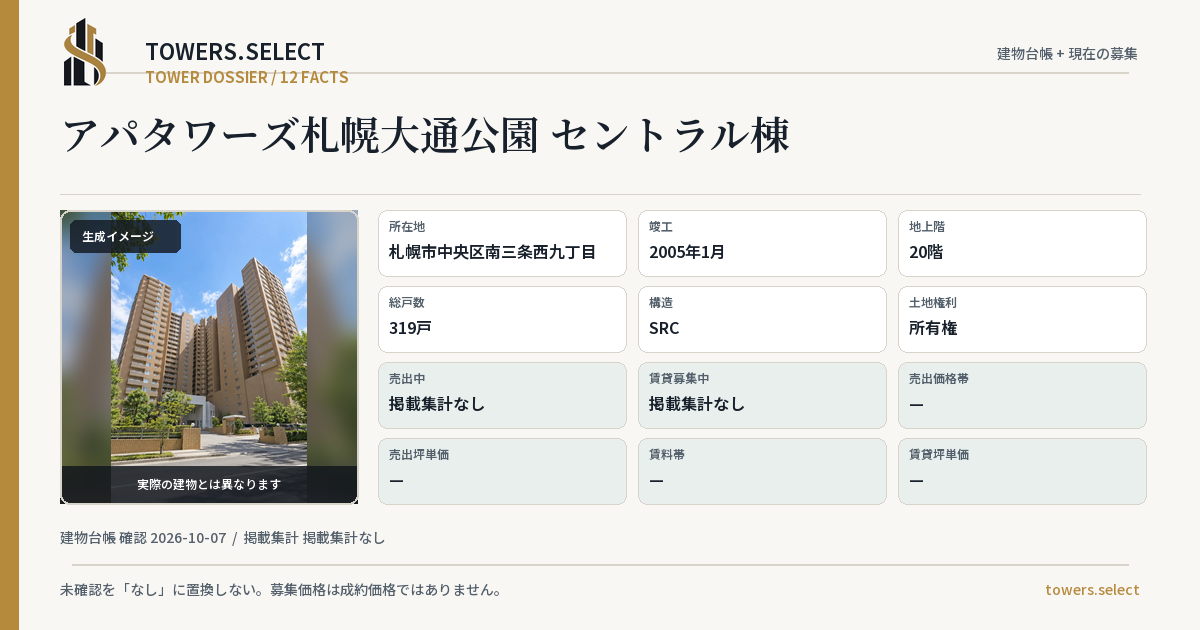Select the 土地権利 land rights card
1200x630 pixels.
[x=1022, y=319]
